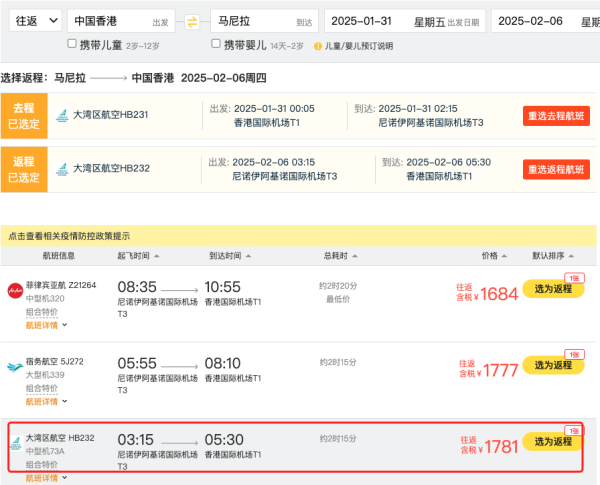
Task: Click the orange info icon for child booking notes
Action: pos(318,46)
